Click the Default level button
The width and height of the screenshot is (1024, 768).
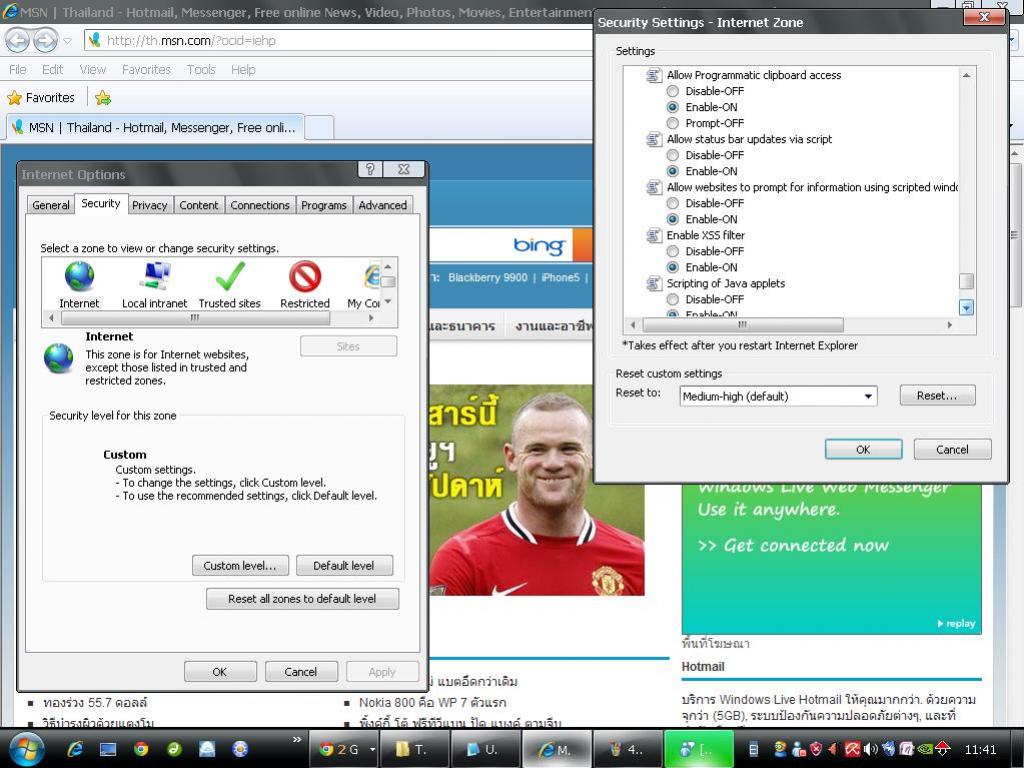[x=344, y=566]
